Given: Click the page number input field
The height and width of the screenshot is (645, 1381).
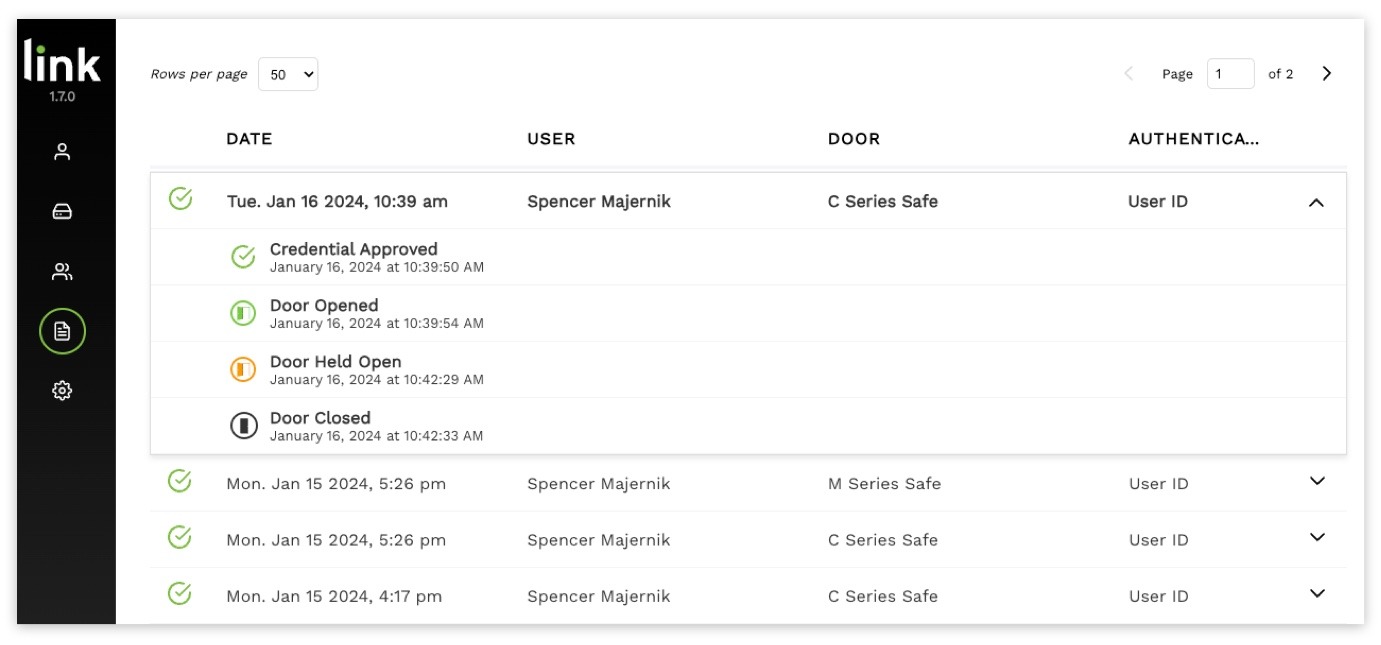Looking at the screenshot, I should click(1230, 73).
